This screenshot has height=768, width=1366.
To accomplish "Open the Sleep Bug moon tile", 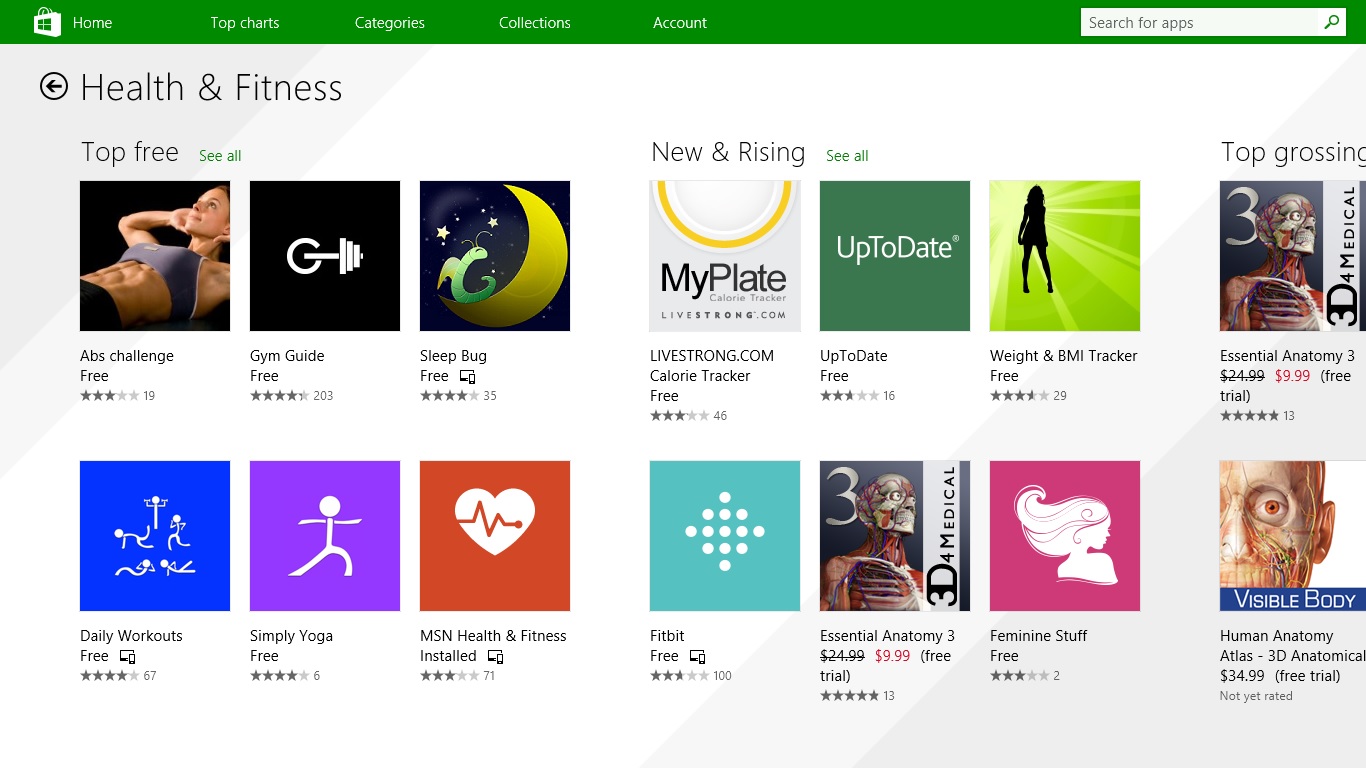I will coord(495,256).
